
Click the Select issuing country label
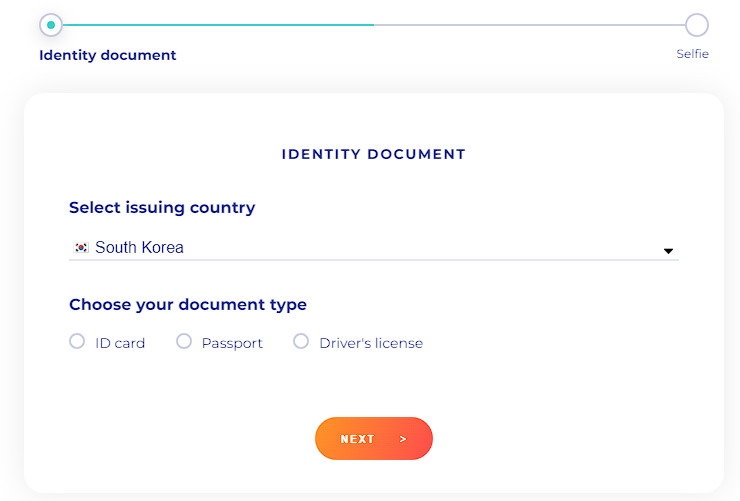tap(162, 208)
